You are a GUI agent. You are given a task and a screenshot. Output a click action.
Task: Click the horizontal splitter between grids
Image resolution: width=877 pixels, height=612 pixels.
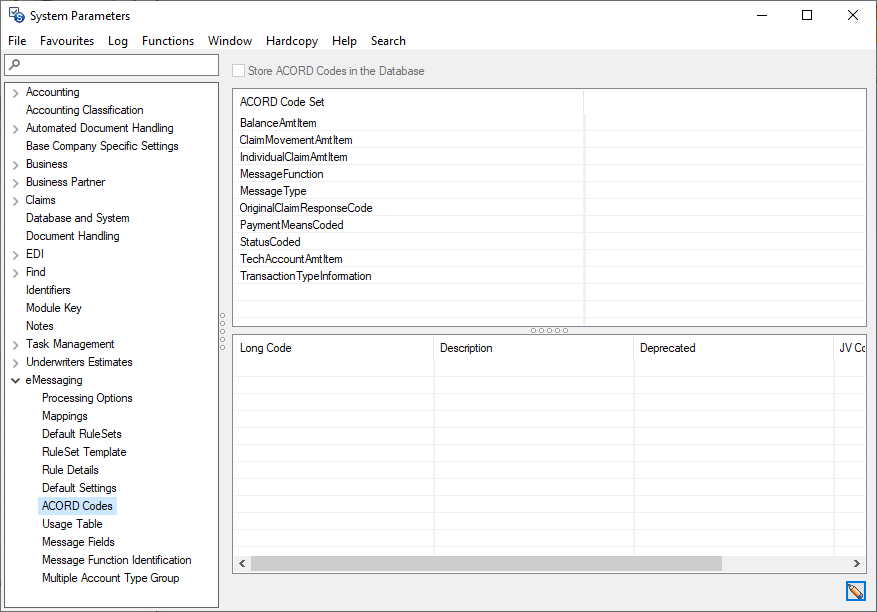click(x=548, y=330)
